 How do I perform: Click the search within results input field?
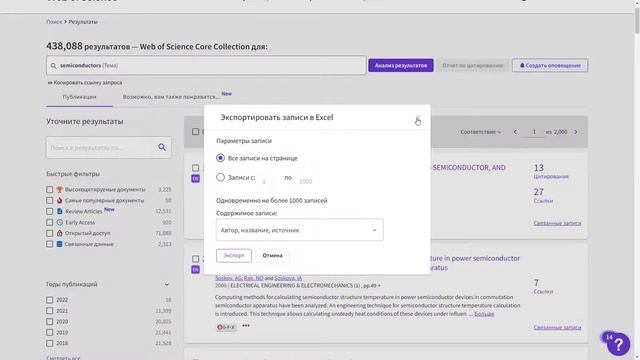click(x=100, y=147)
